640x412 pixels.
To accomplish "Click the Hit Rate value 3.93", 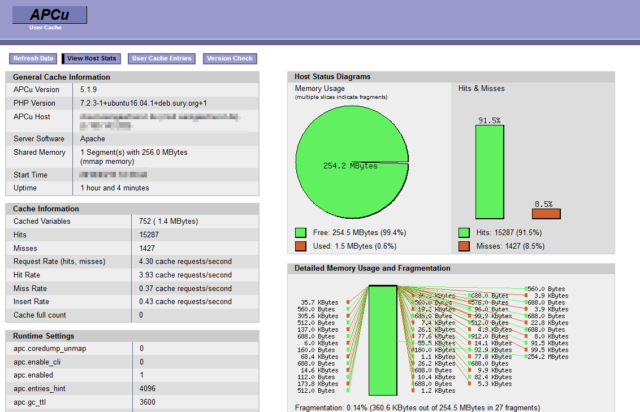I will pyautogui.click(x=185, y=275).
